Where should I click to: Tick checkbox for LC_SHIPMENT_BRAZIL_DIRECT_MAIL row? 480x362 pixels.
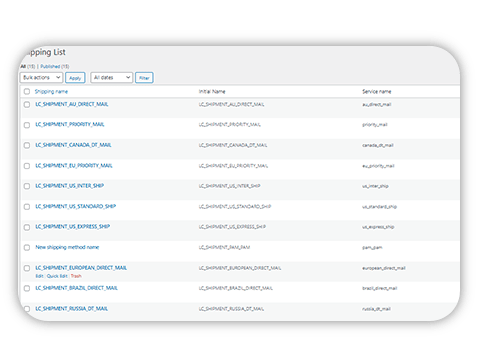coord(27,288)
